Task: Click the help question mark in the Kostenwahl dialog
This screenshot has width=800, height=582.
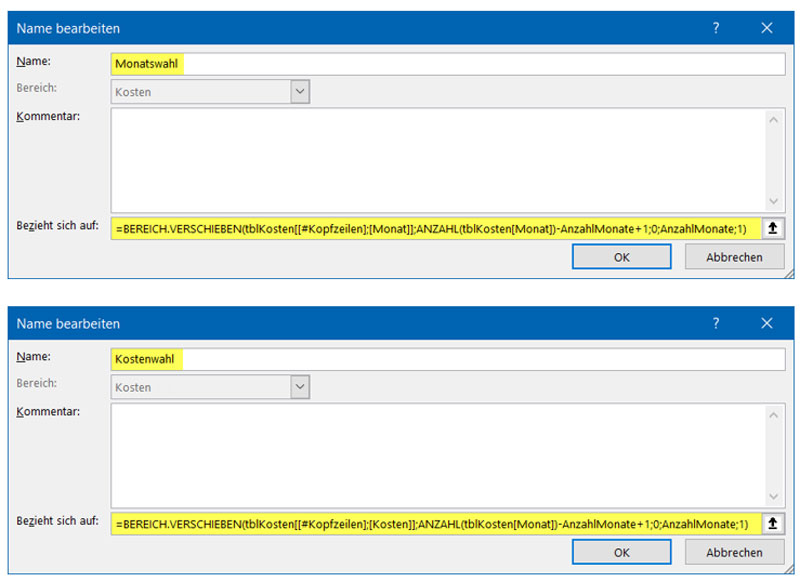Action: (716, 323)
